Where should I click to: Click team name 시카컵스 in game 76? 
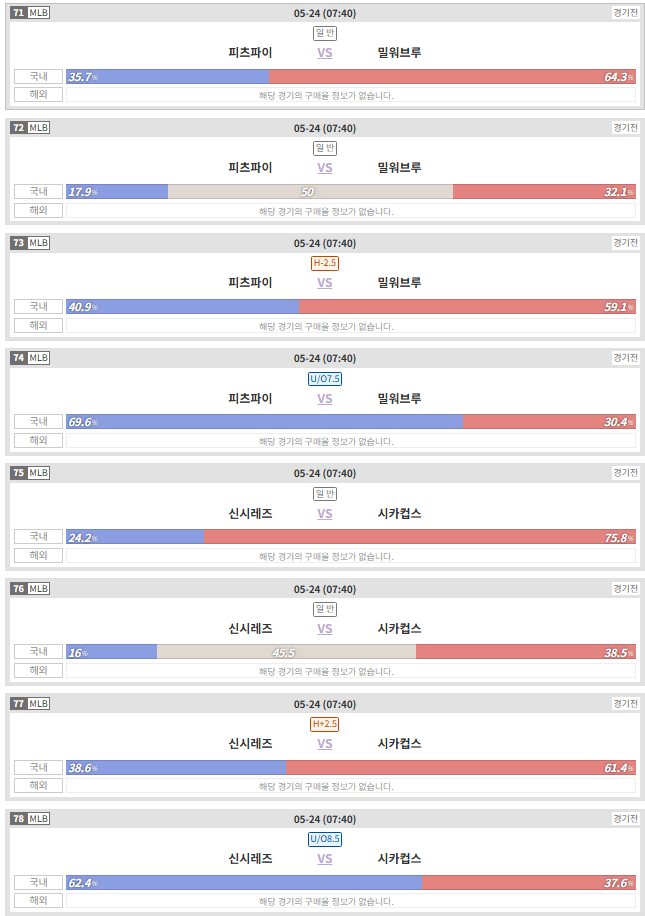tap(400, 629)
